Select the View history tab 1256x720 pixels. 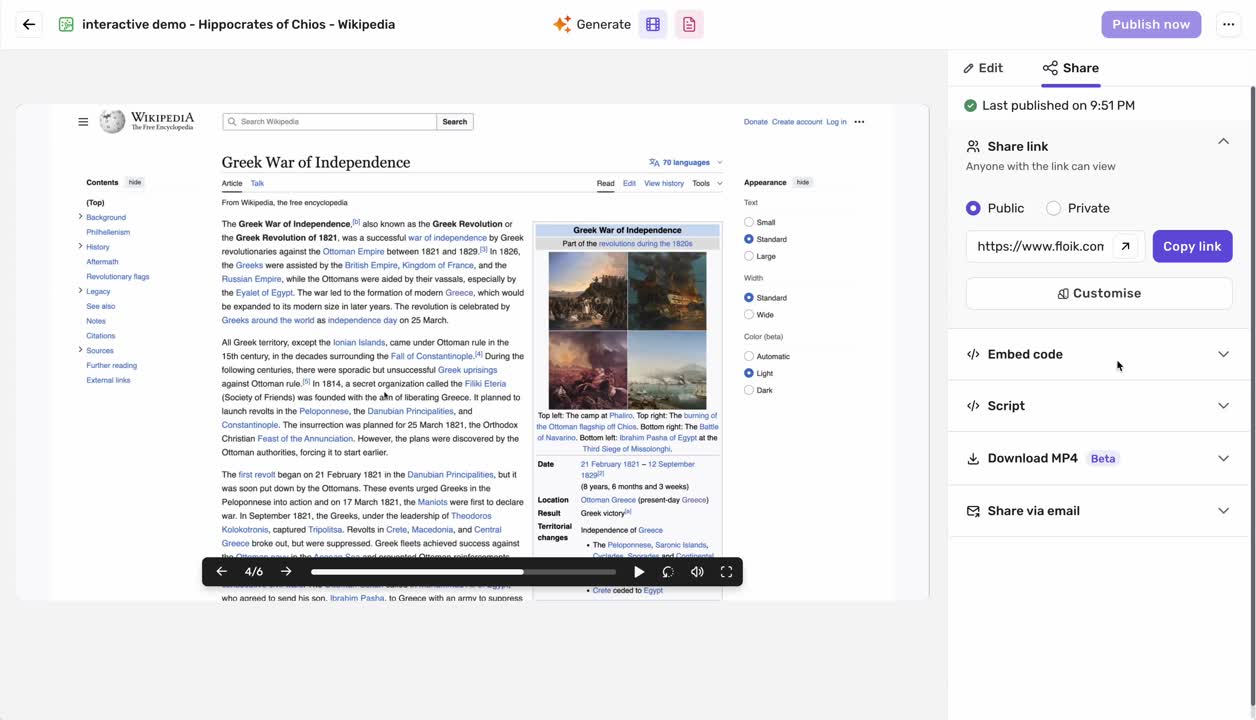click(x=664, y=183)
